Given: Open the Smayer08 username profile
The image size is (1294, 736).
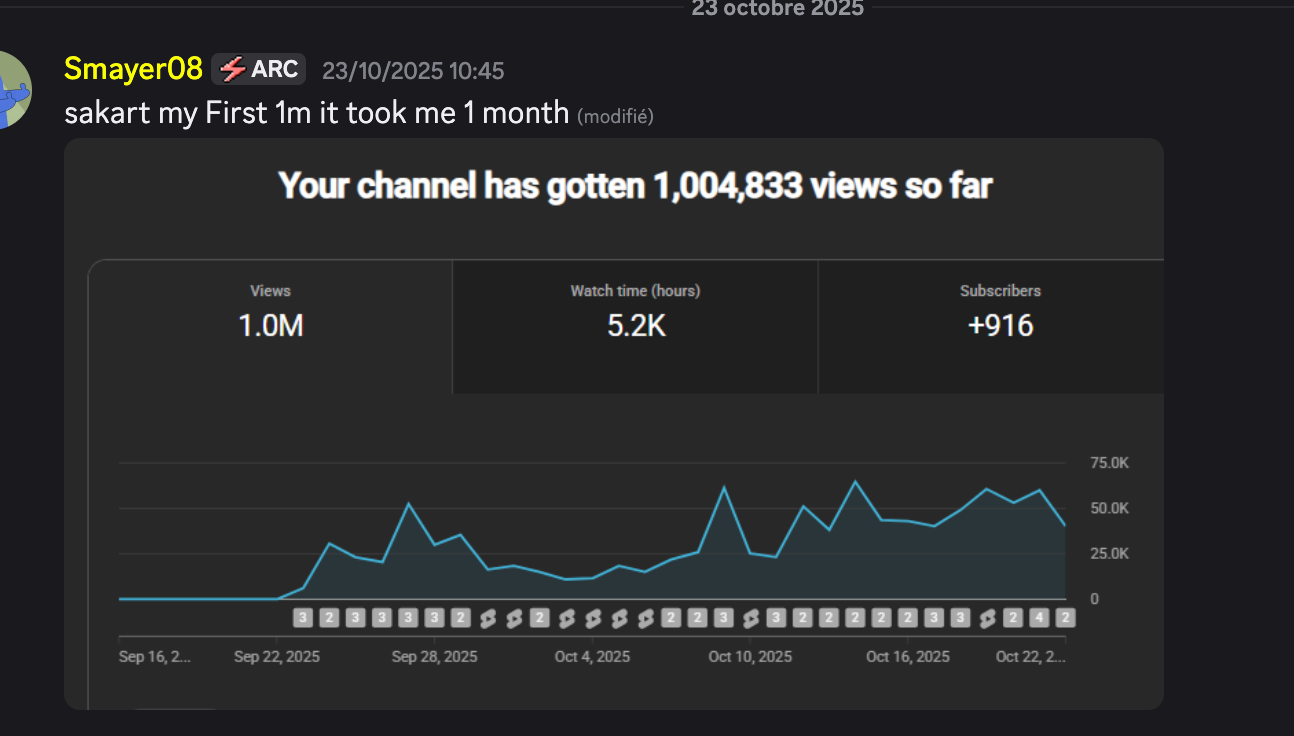Looking at the screenshot, I should tap(133, 69).
